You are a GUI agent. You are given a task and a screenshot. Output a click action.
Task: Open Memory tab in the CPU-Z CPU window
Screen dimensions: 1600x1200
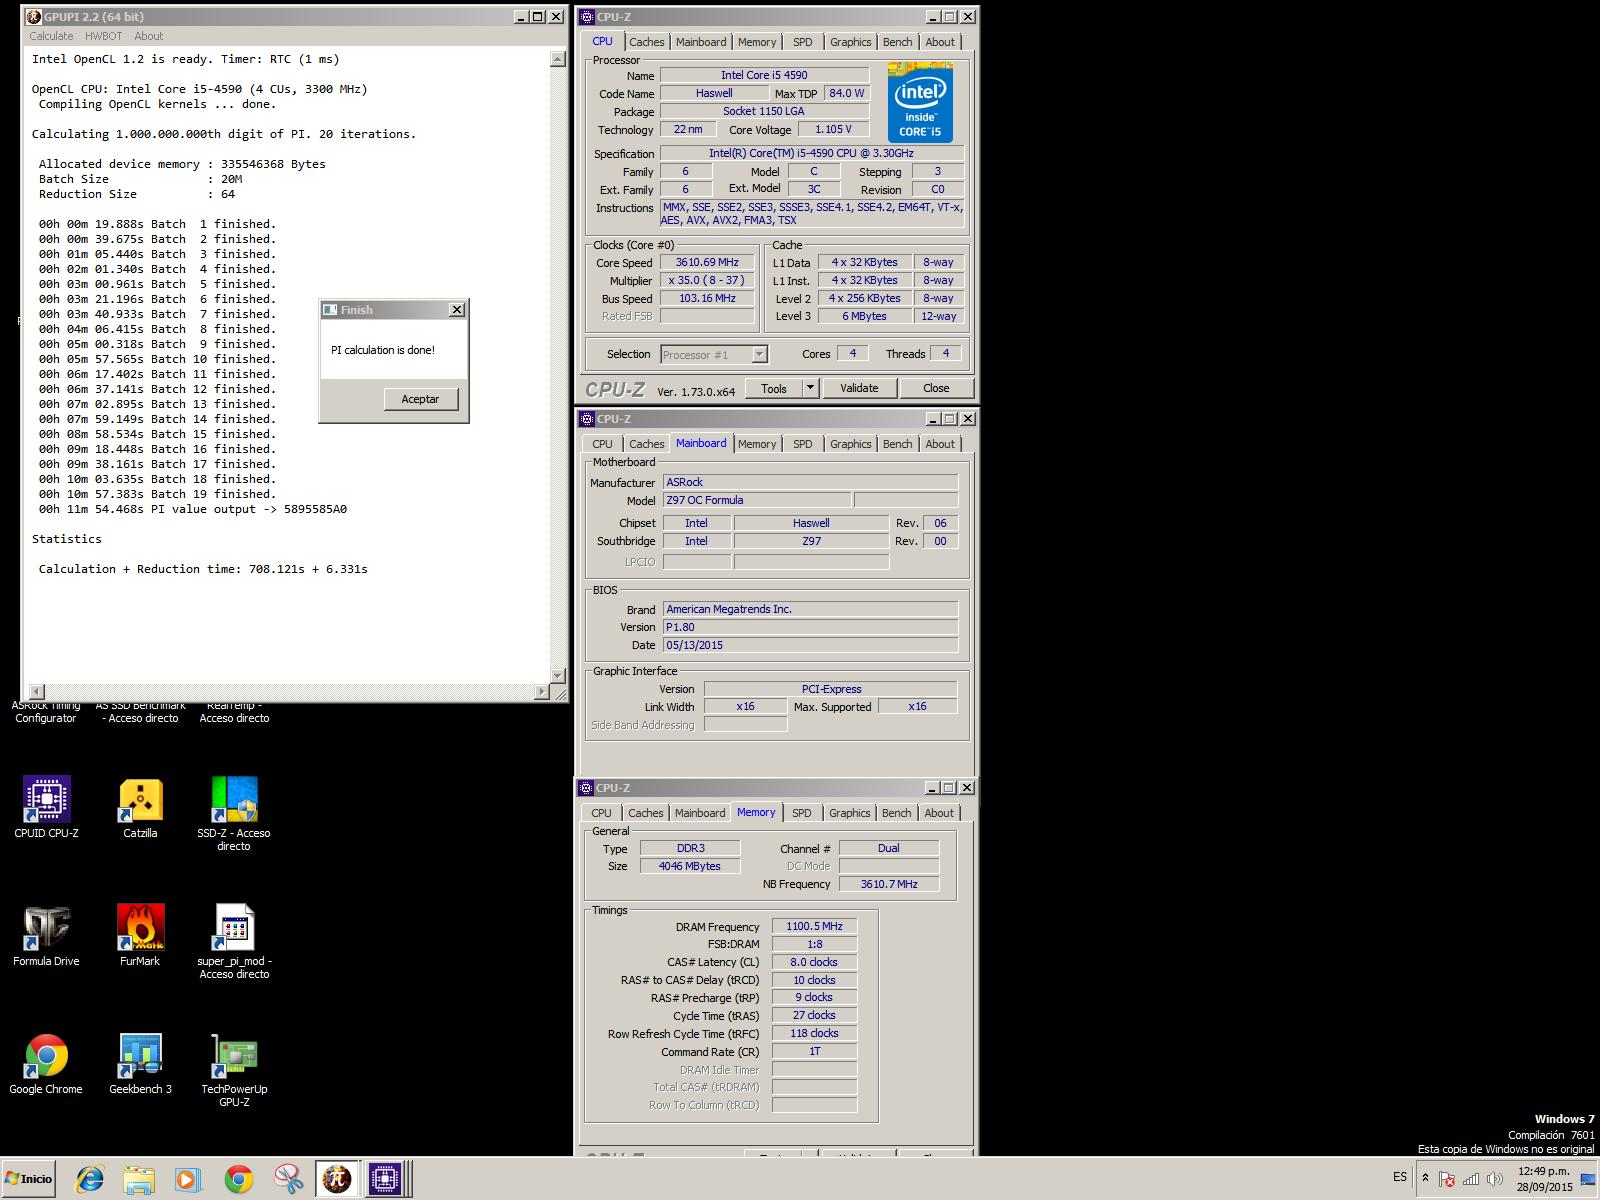click(x=757, y=42)
